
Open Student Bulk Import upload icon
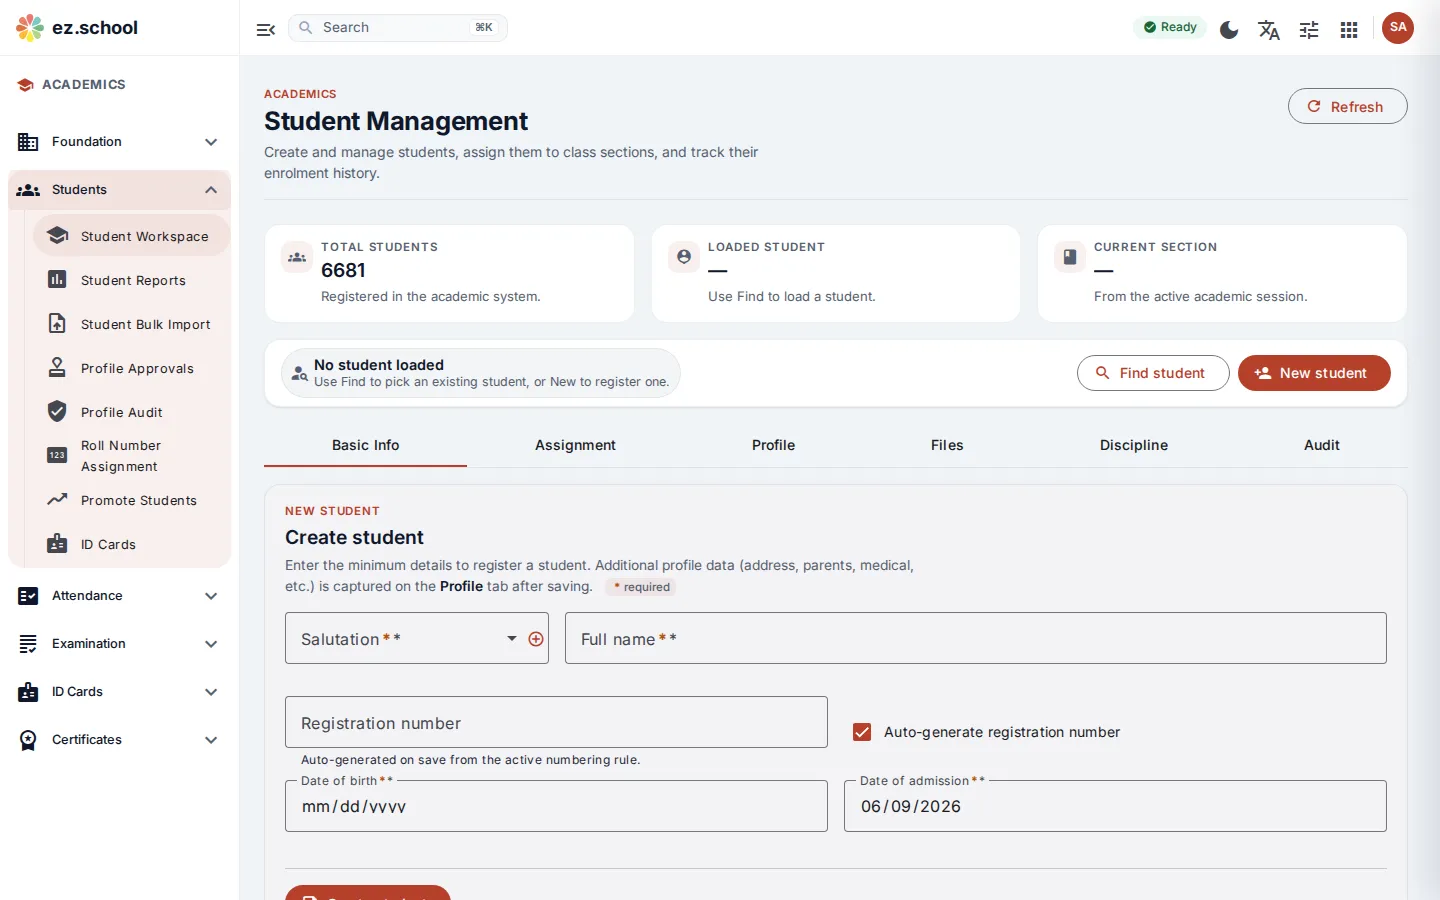(x=57, y=324)
